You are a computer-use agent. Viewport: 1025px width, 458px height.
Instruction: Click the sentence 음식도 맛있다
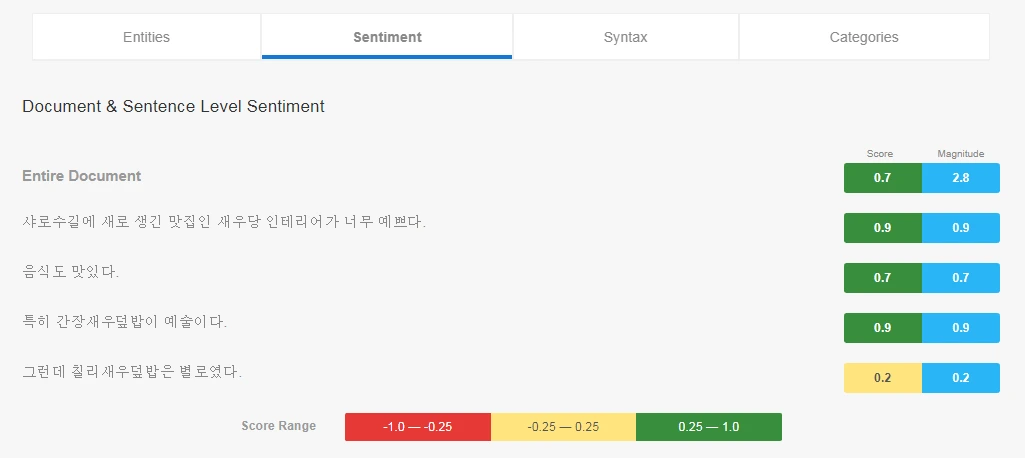pos(70,272)
